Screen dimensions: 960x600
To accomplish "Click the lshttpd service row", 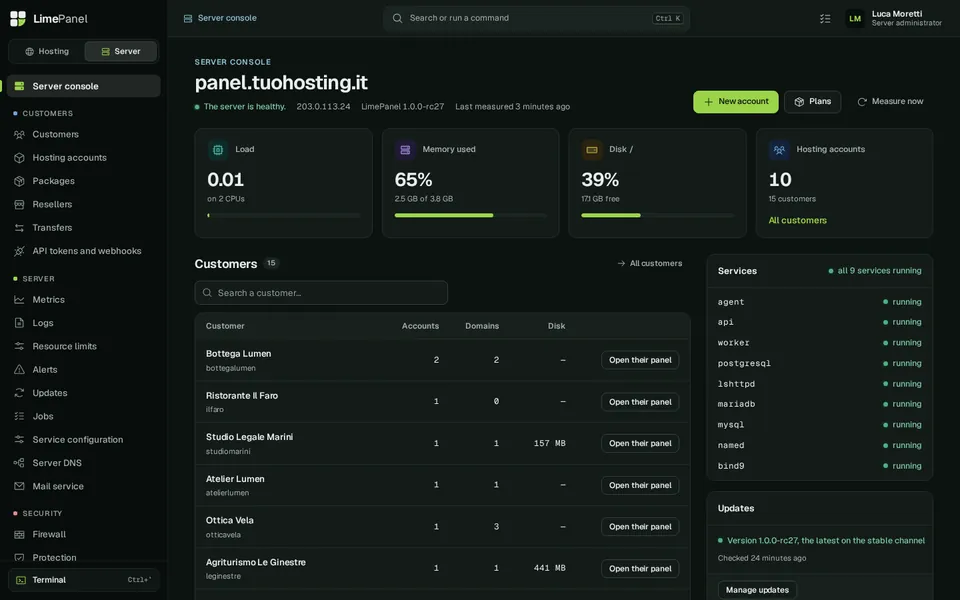I will click(819, 384).
